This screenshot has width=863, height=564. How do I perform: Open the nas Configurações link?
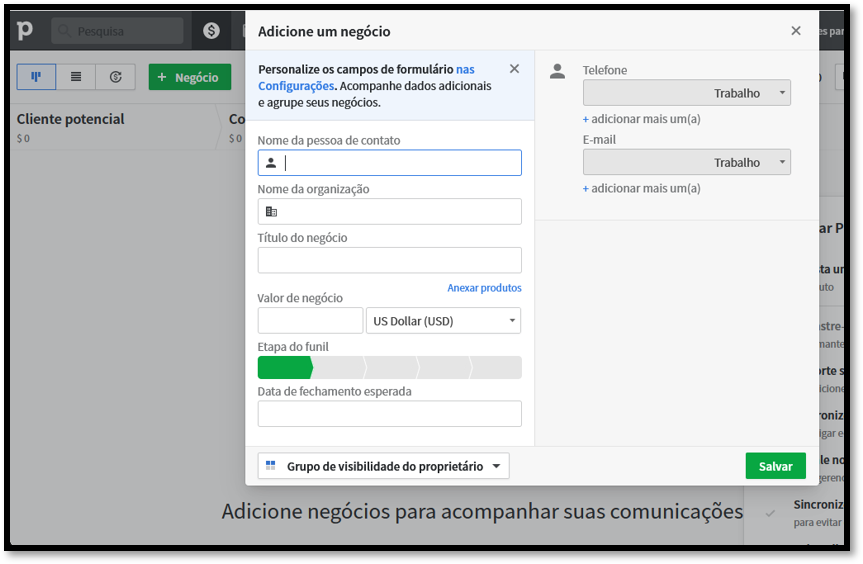pyautogui.click(x=367, y=78)
